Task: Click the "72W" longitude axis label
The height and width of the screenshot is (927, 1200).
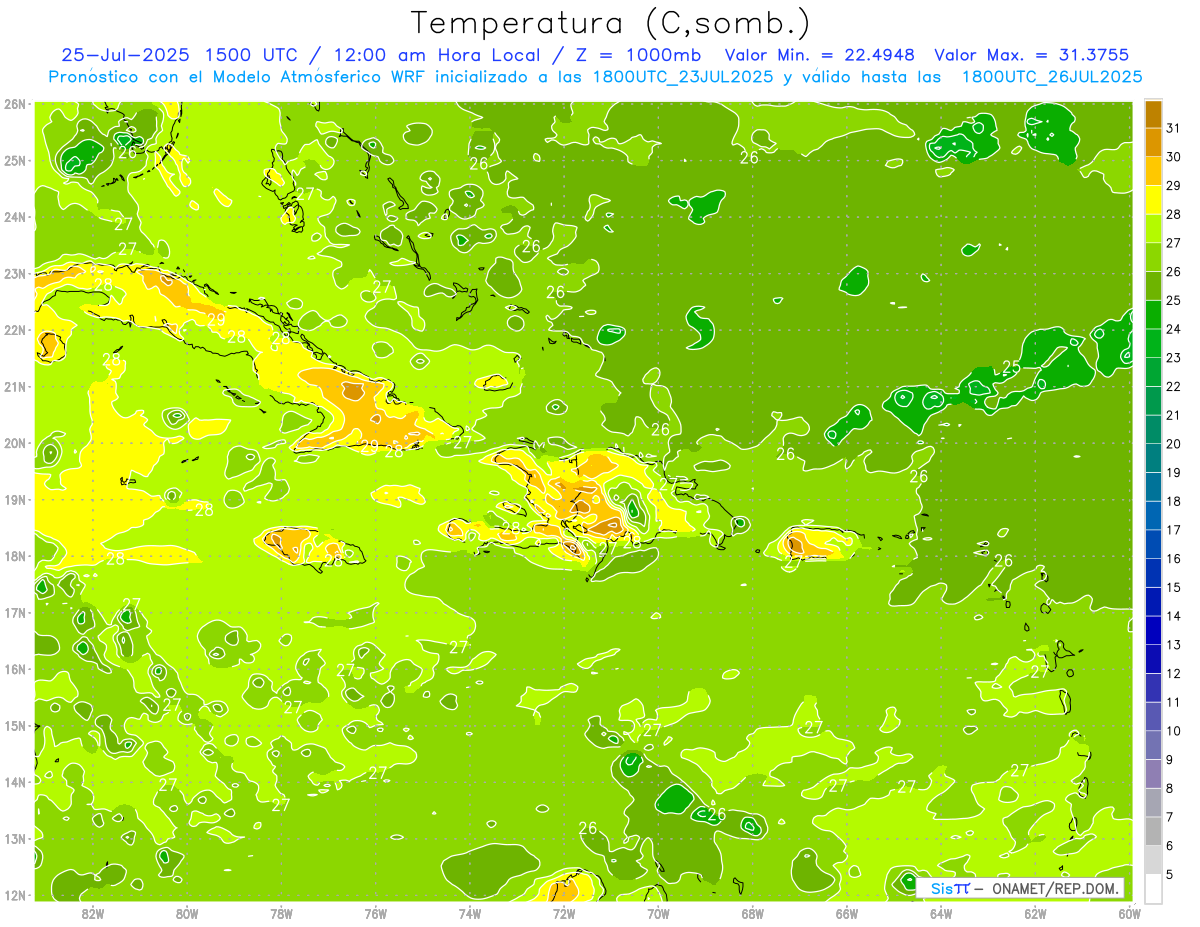Action: click(x=564, y=913)
